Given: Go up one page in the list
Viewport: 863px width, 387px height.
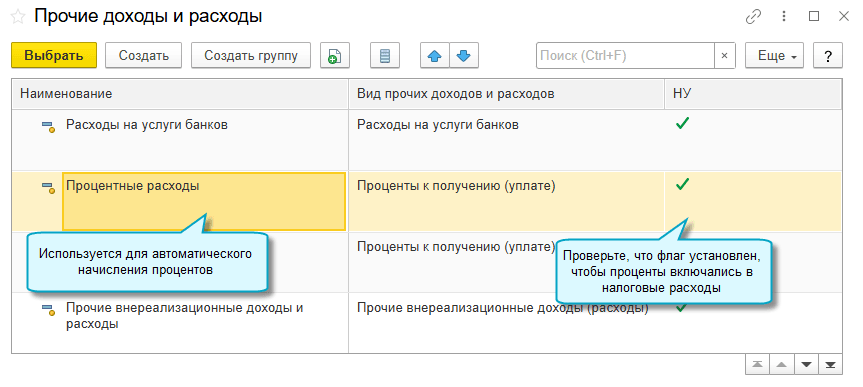Looking at the screenshot, I should (782, 365).
